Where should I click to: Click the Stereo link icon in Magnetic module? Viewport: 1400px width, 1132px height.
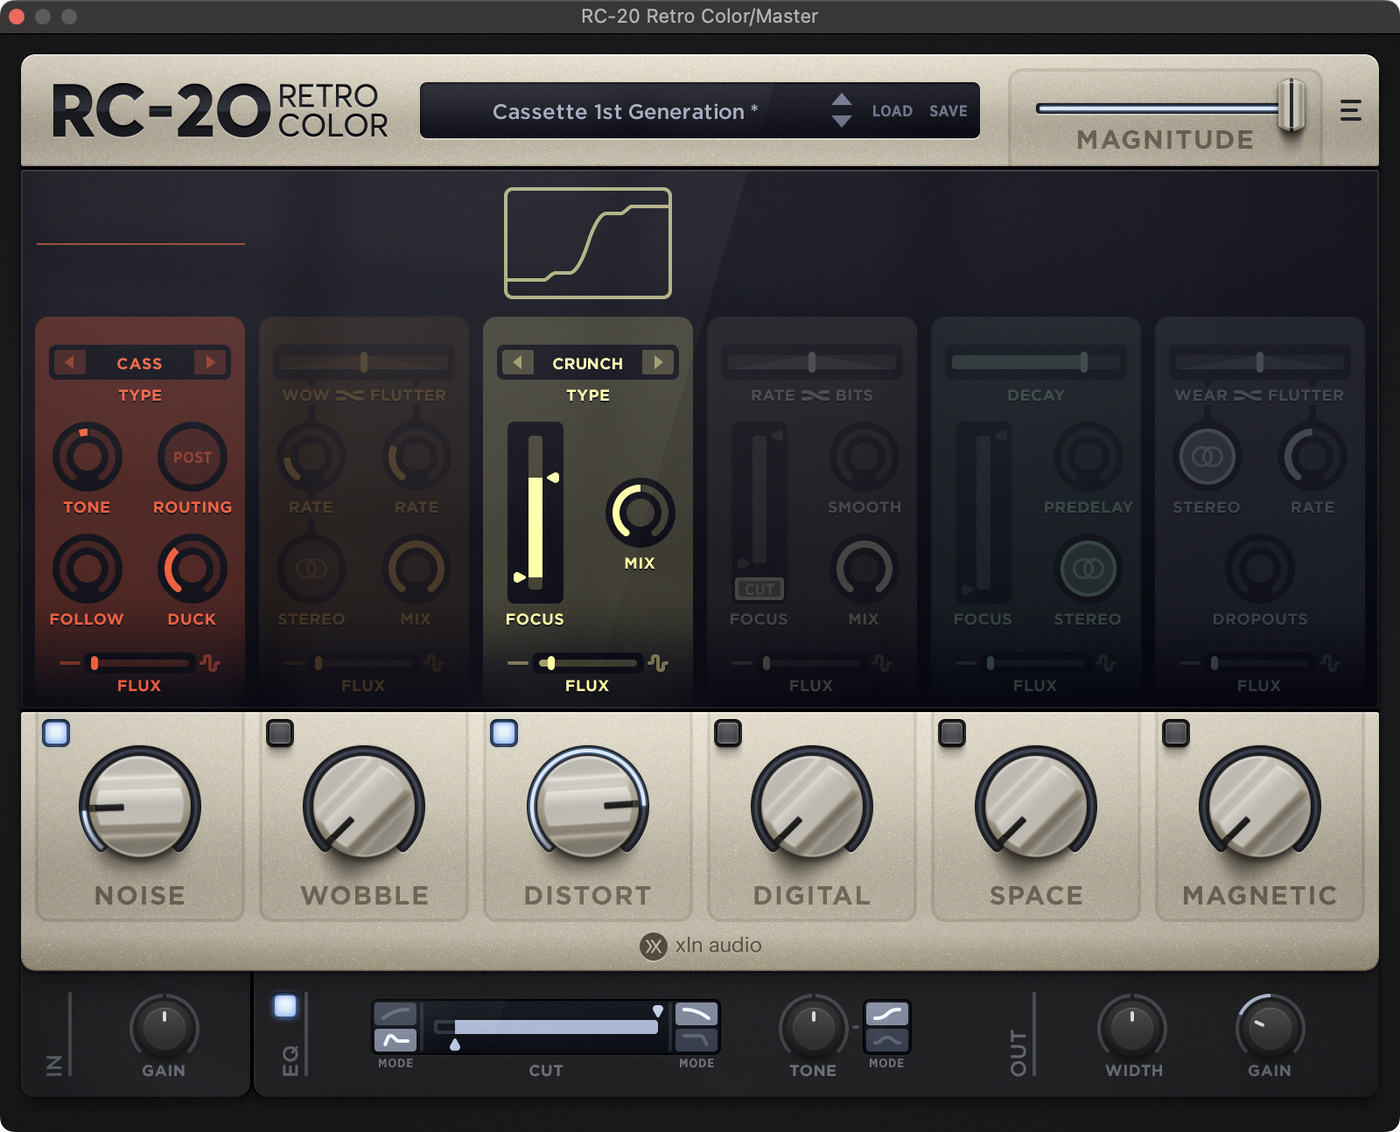tap(1207, 457)
